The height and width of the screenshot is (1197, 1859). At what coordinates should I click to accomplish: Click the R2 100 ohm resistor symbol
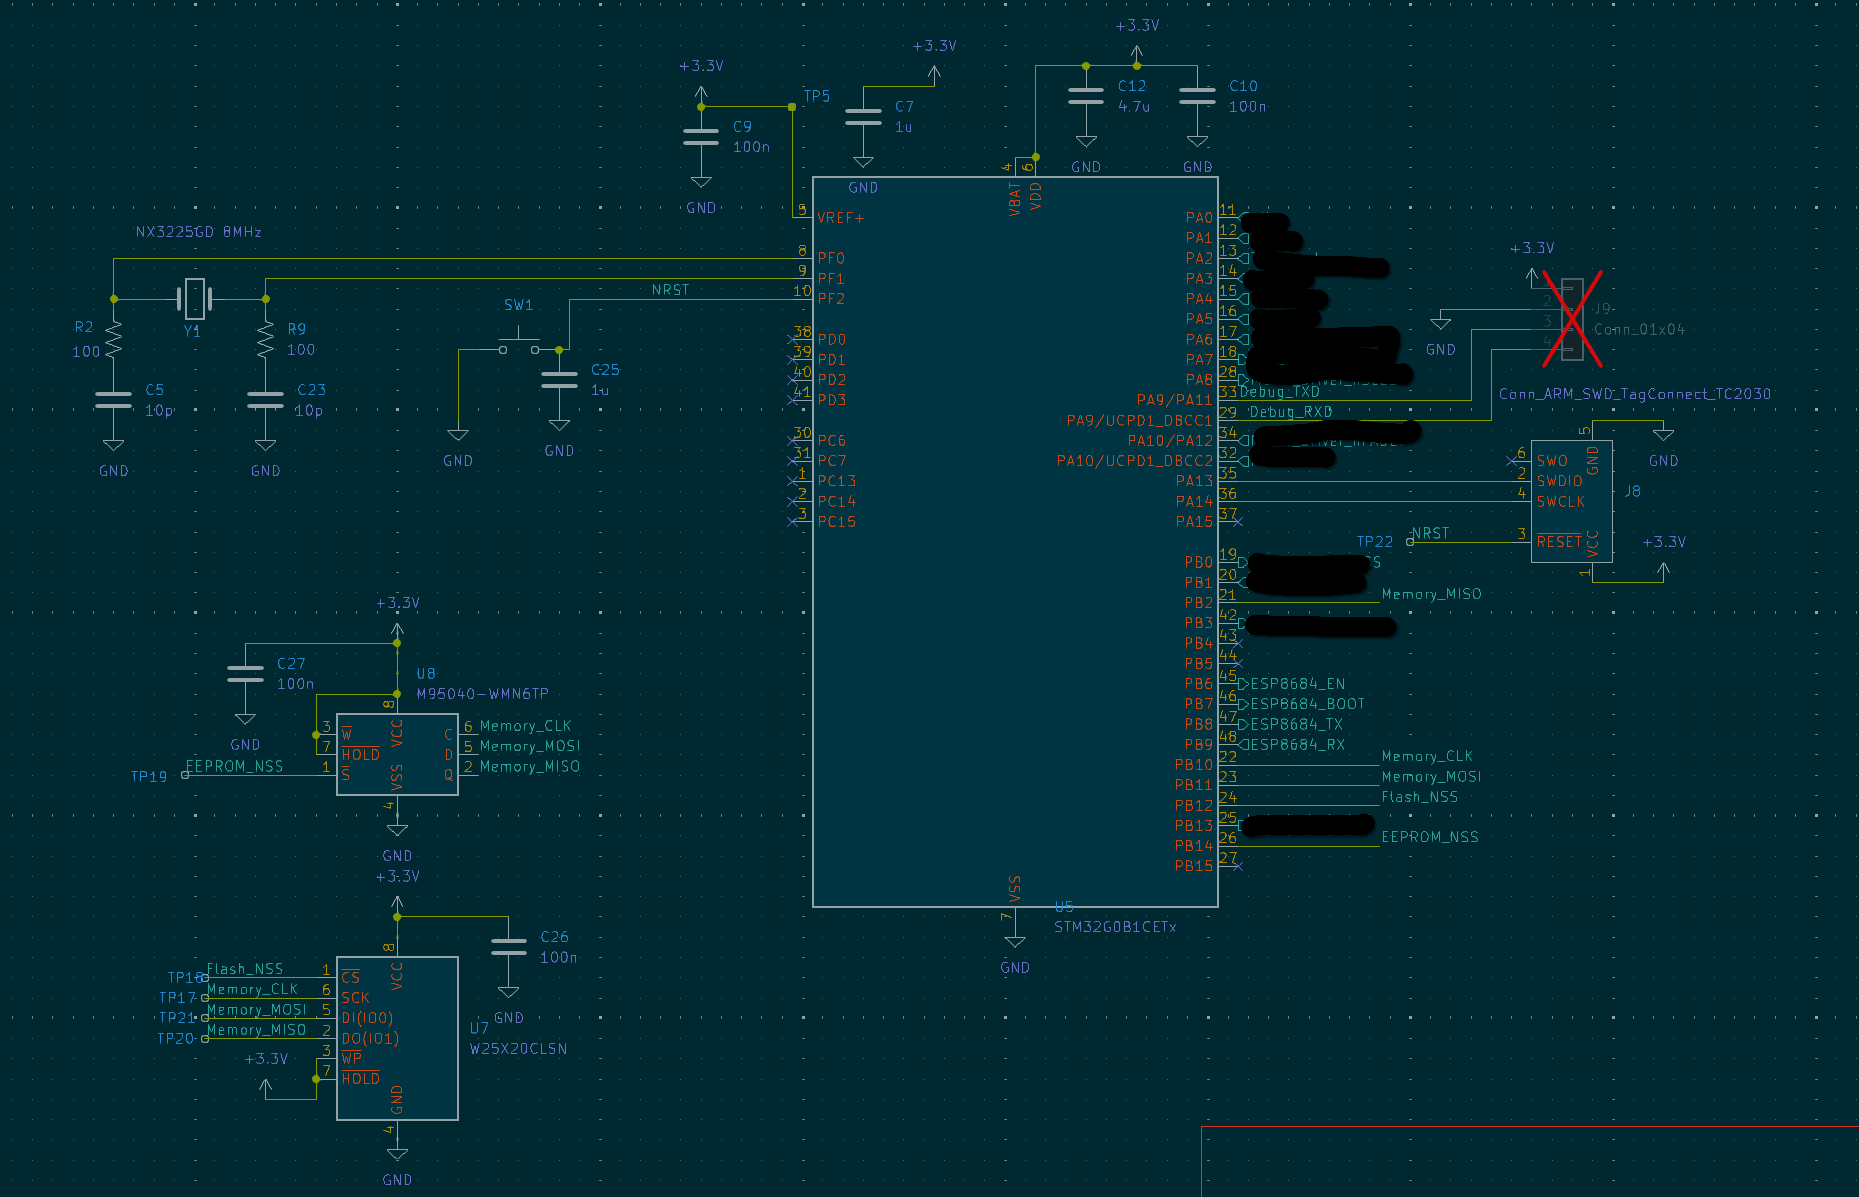pos(112,340)
